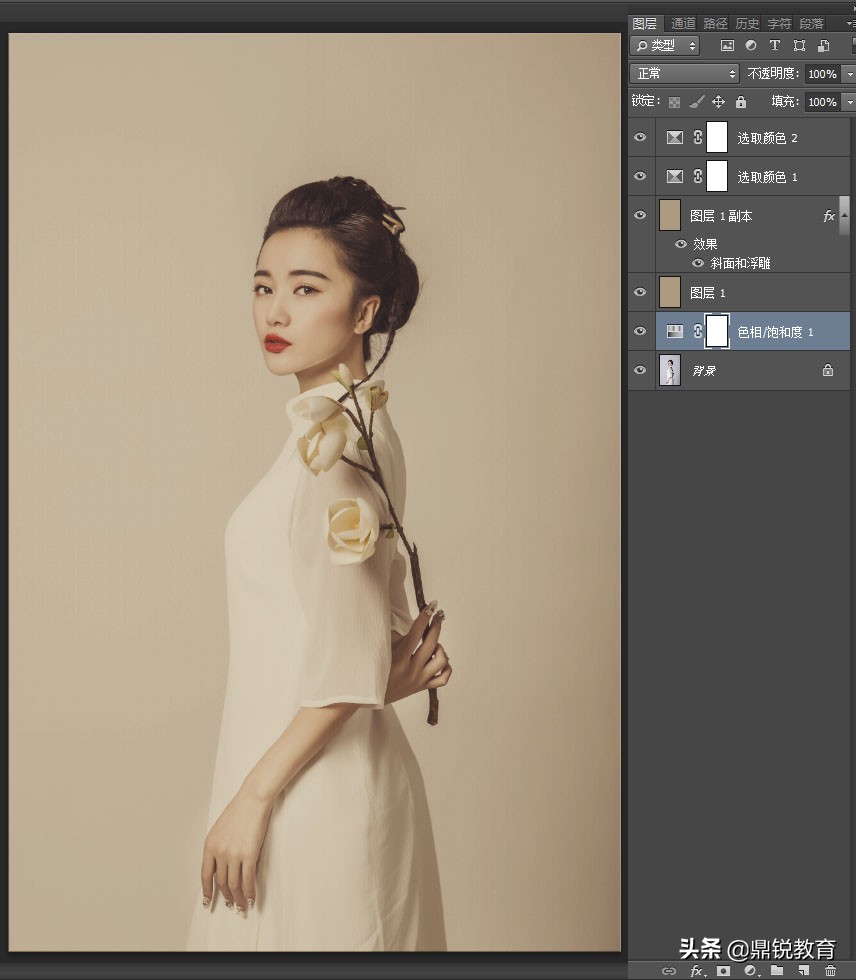Add a new layer mask

pyautogui.click(x=722, y=970)
